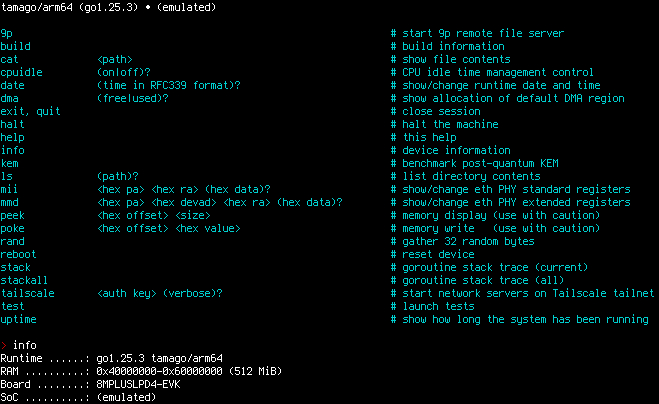Screen dimensions: 659x404
Task: Click the "tailscale" command entry
Action: coord(27,293)
